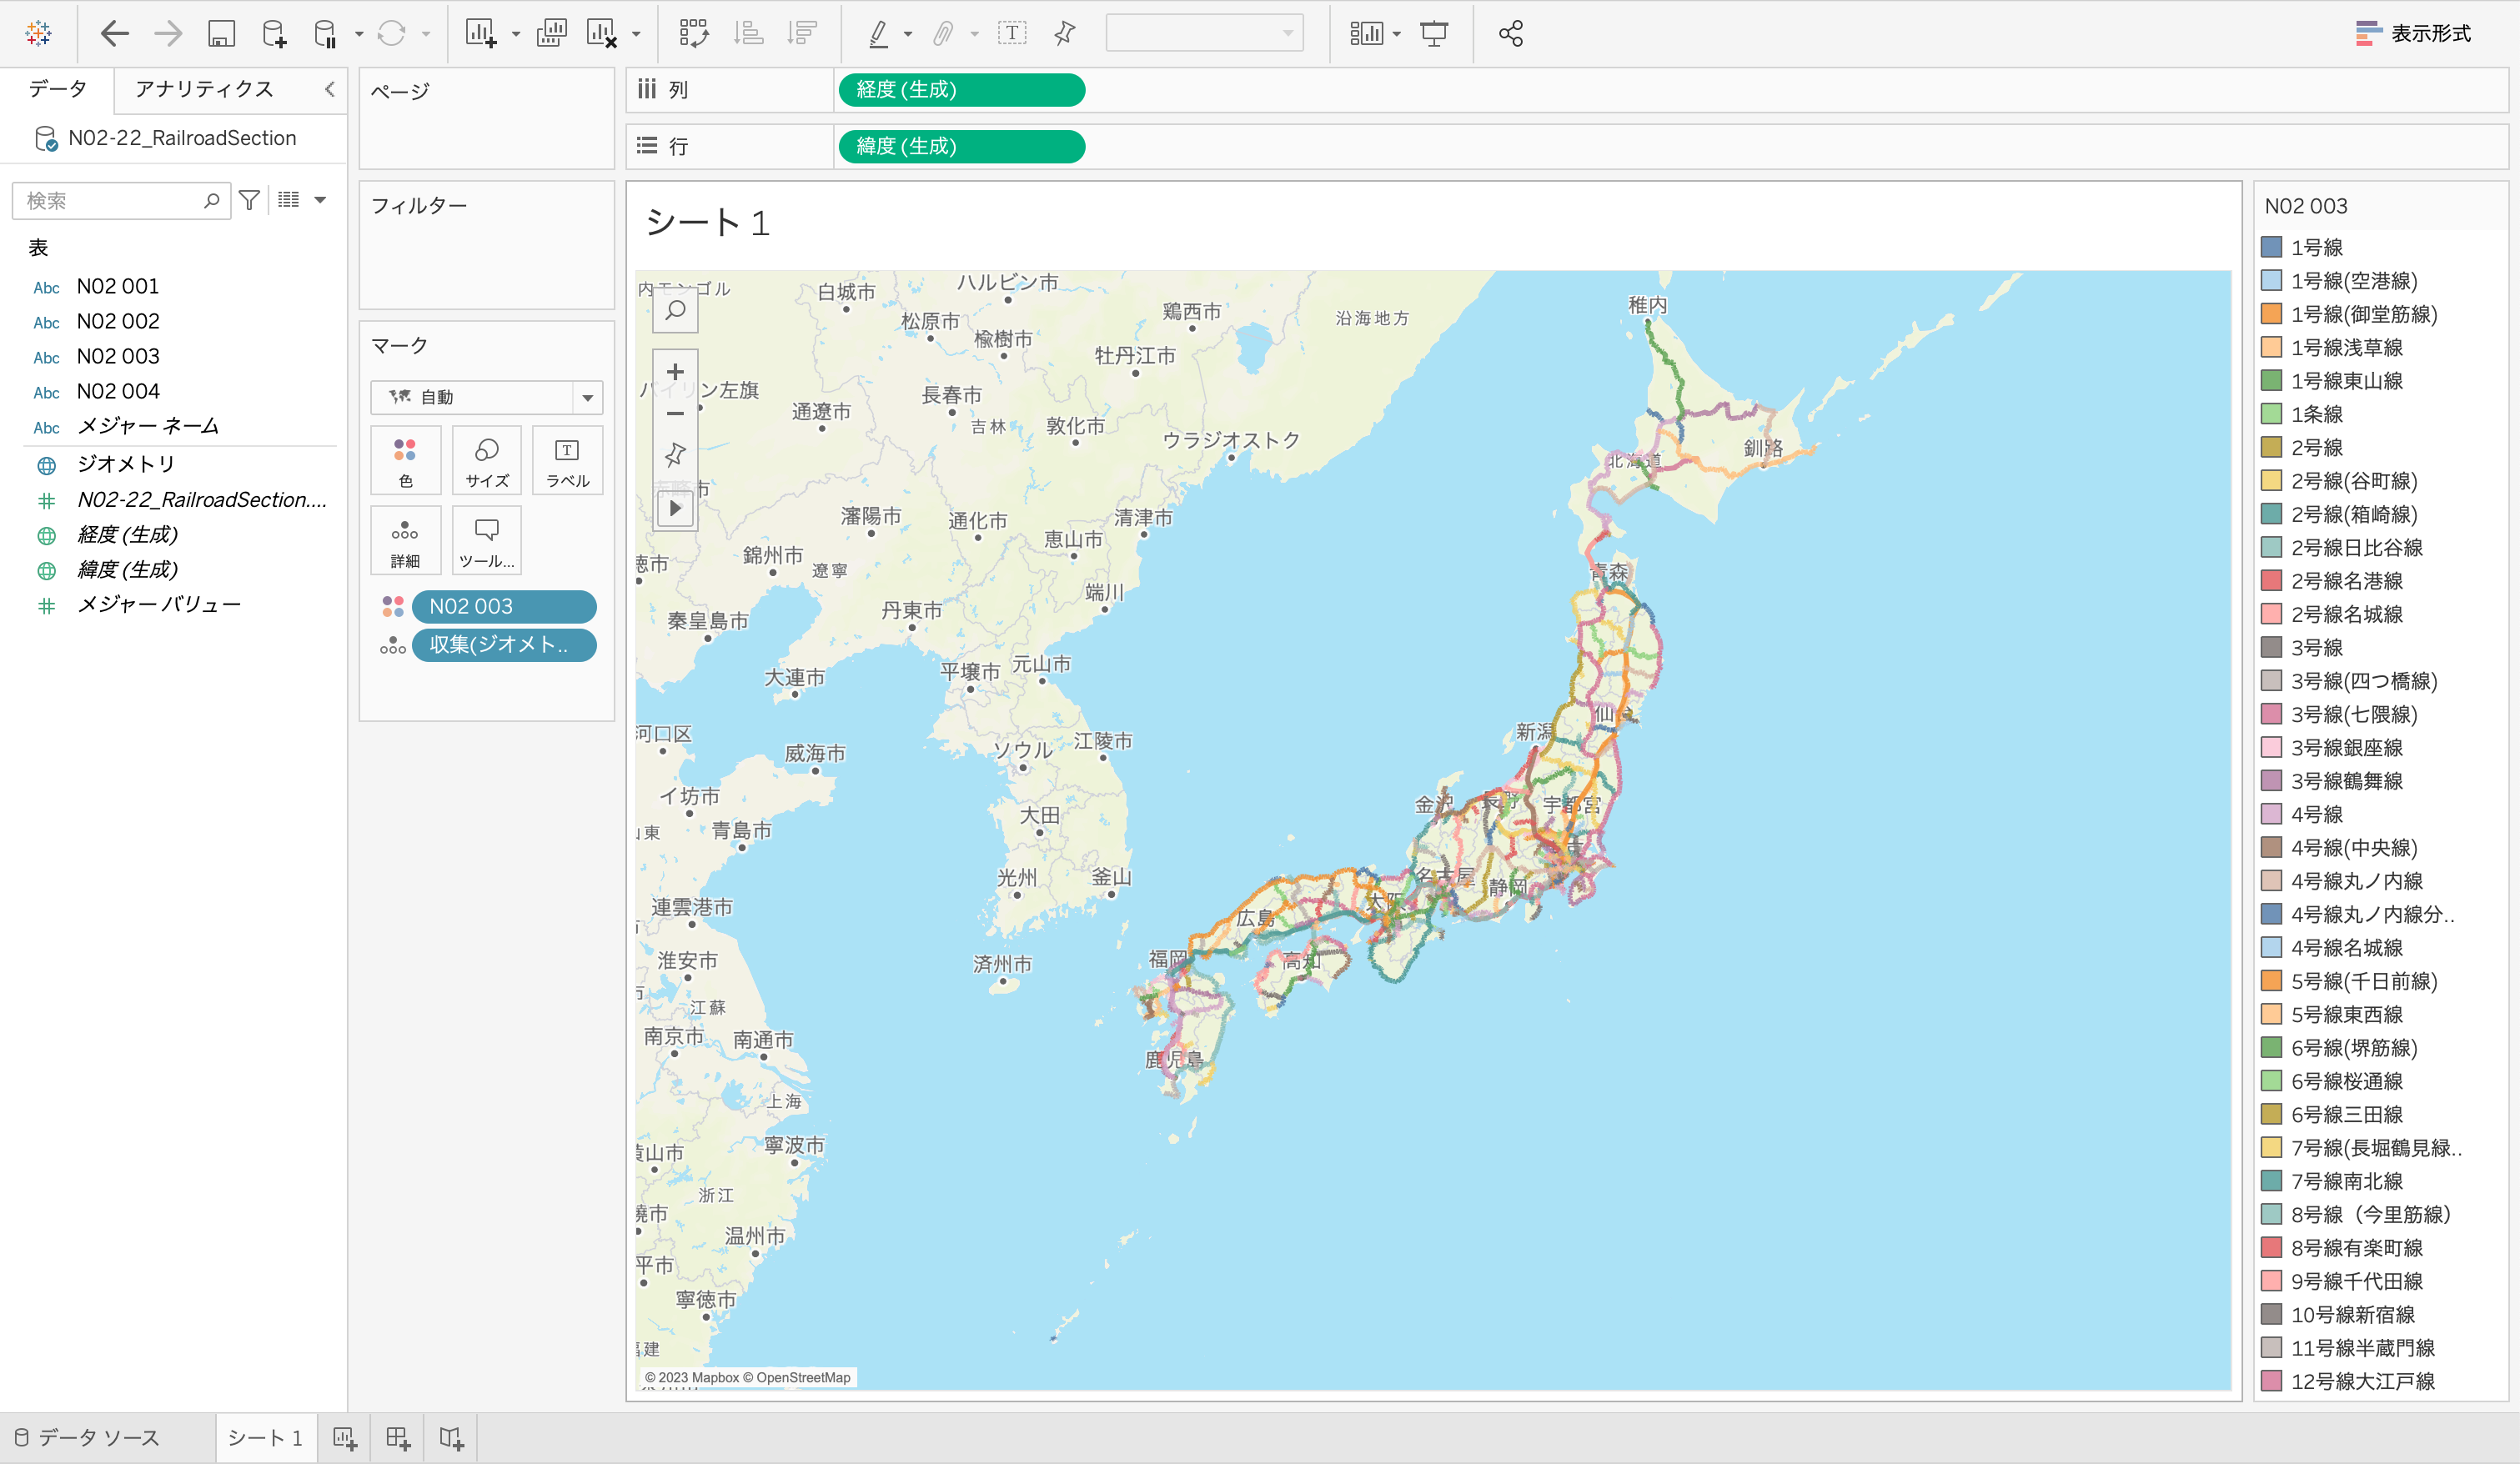The width and height of the screenshot is (2520, 1464).
Task: Zoom in using the map plus icon
Action: point(675,371)
